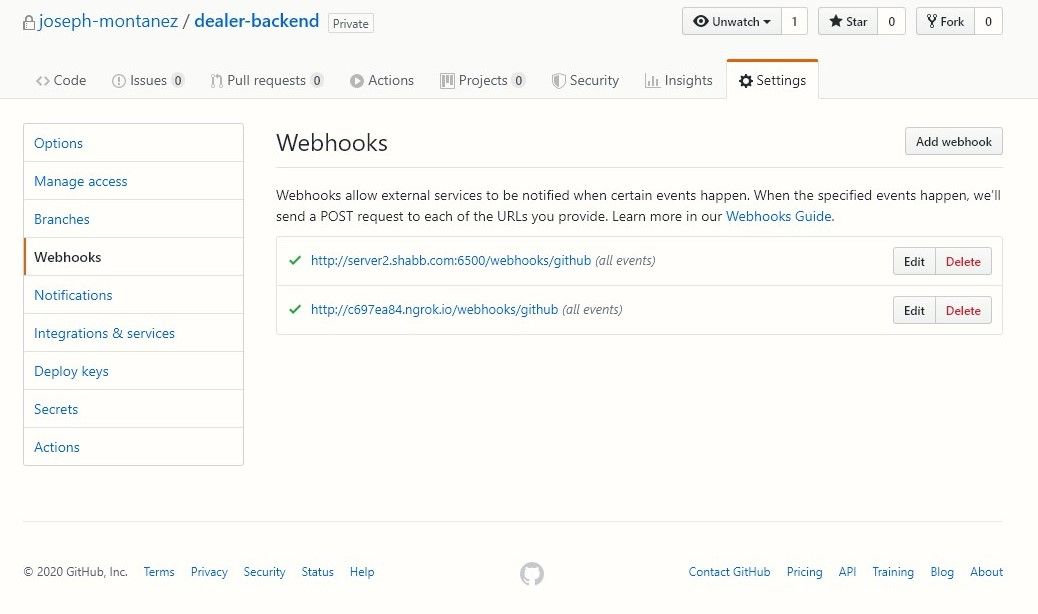Open the Projects tab

pyautogui.click(x=483, y=81)
